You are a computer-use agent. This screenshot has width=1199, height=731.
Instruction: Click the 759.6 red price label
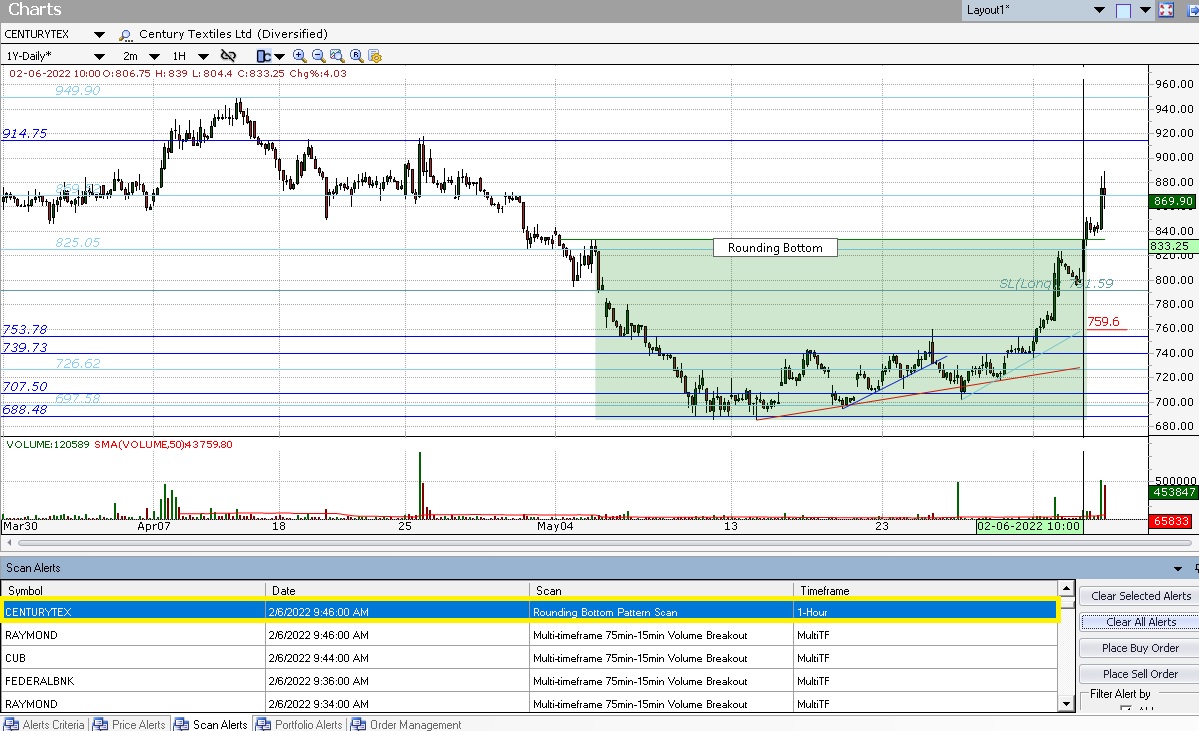(x=1103, y=322)
